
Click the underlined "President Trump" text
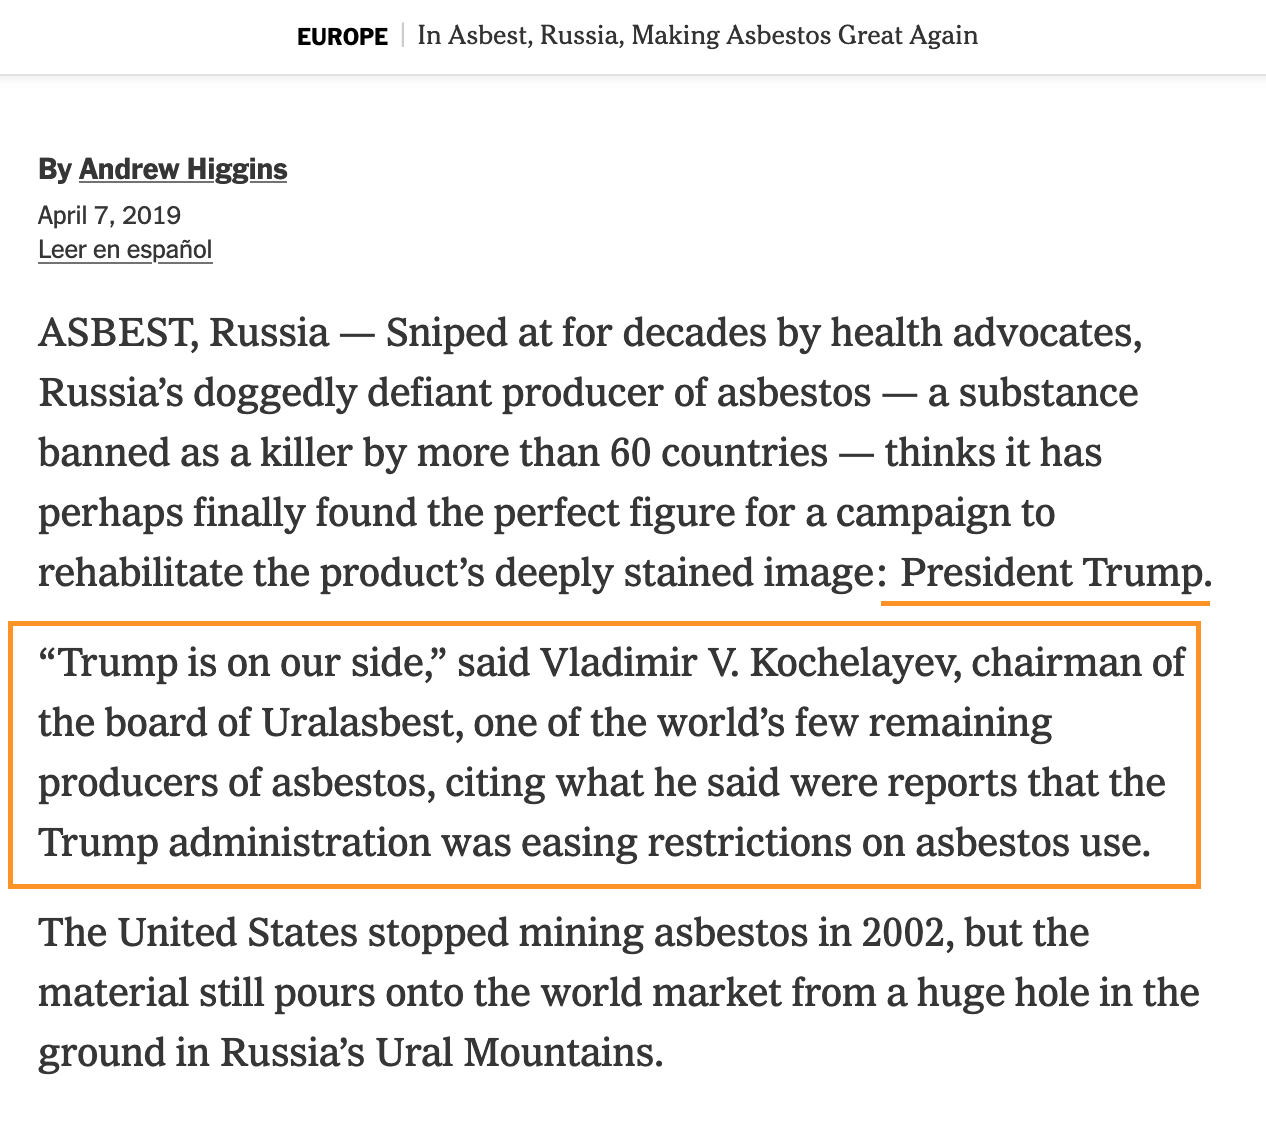1050,573
